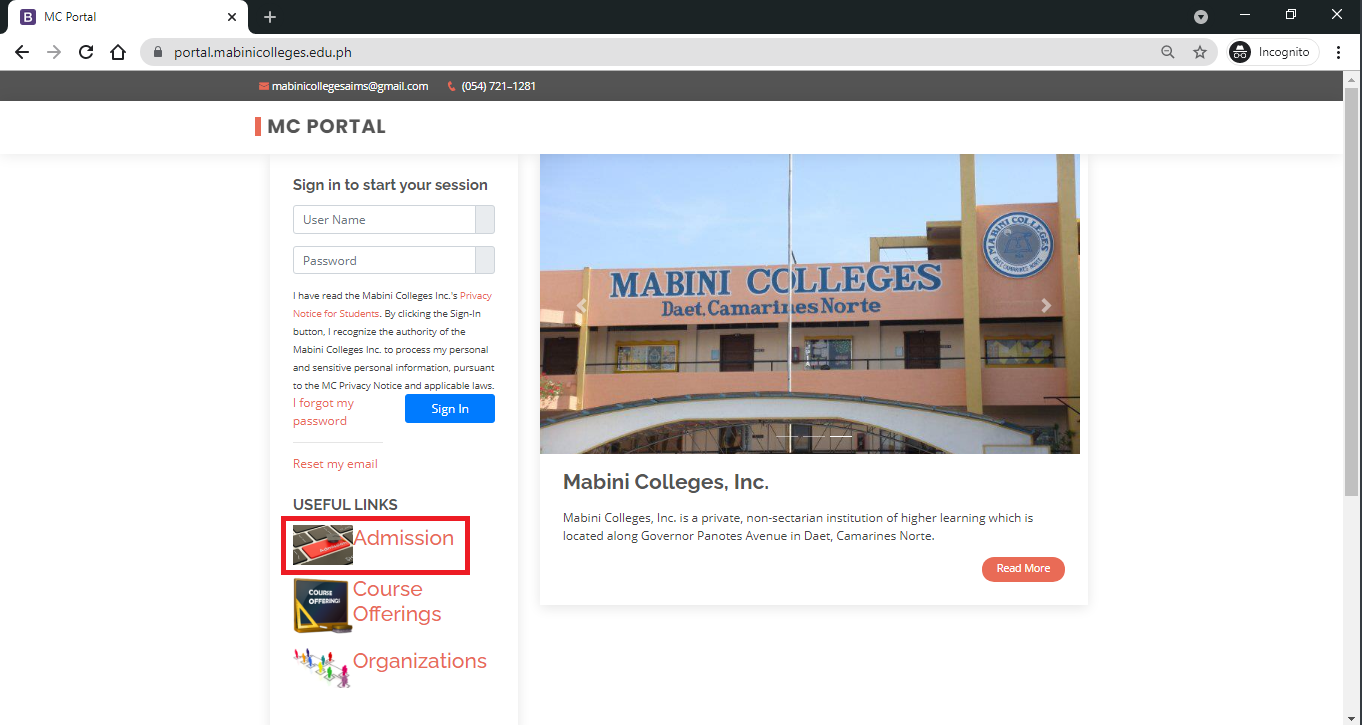Advance carousel with next arrow
1362x725 pixels.
coord(1046,306)
